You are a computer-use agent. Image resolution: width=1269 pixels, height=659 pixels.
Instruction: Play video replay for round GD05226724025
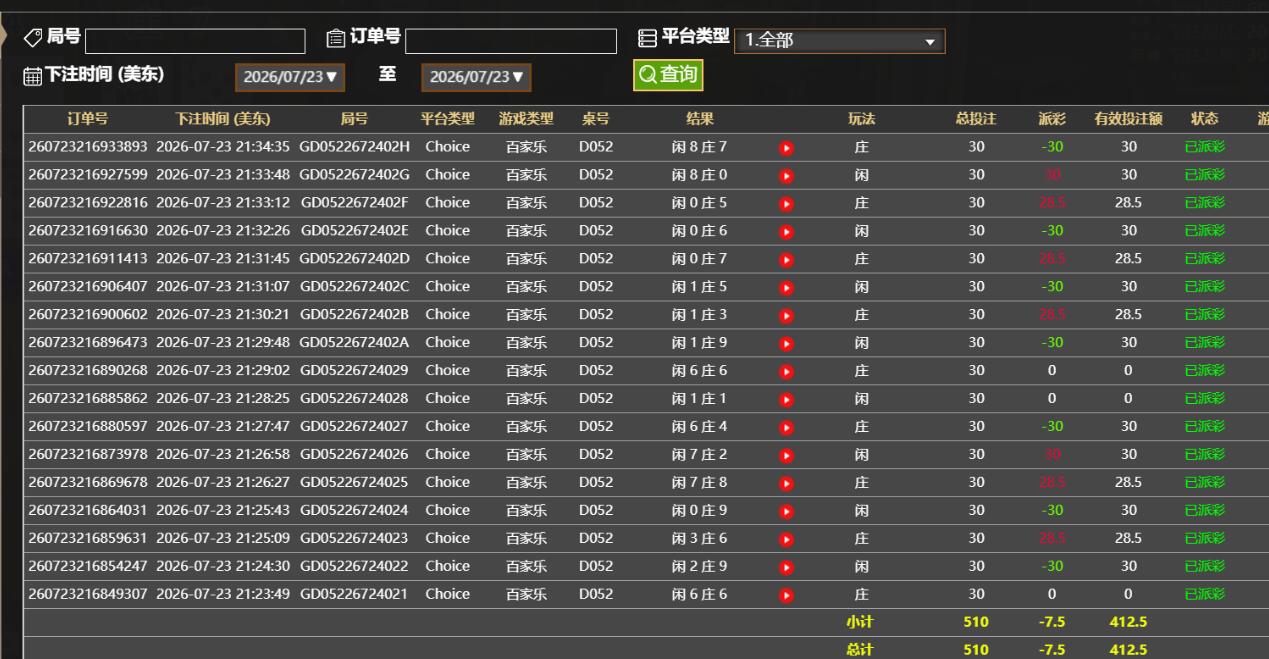[786, 484]
